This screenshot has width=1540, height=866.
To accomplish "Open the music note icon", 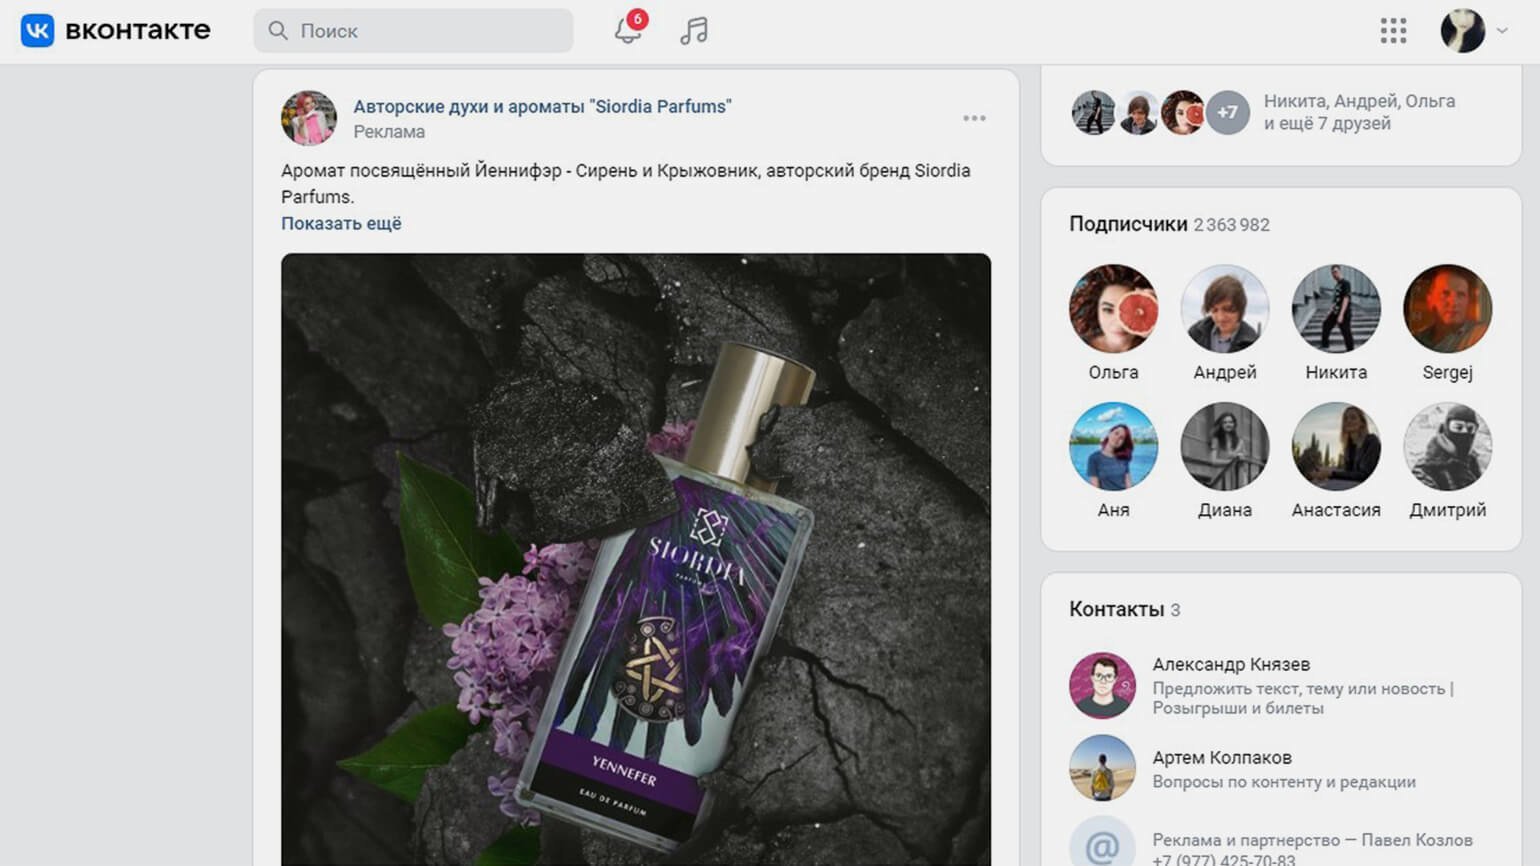I will (x=693, y=31).
